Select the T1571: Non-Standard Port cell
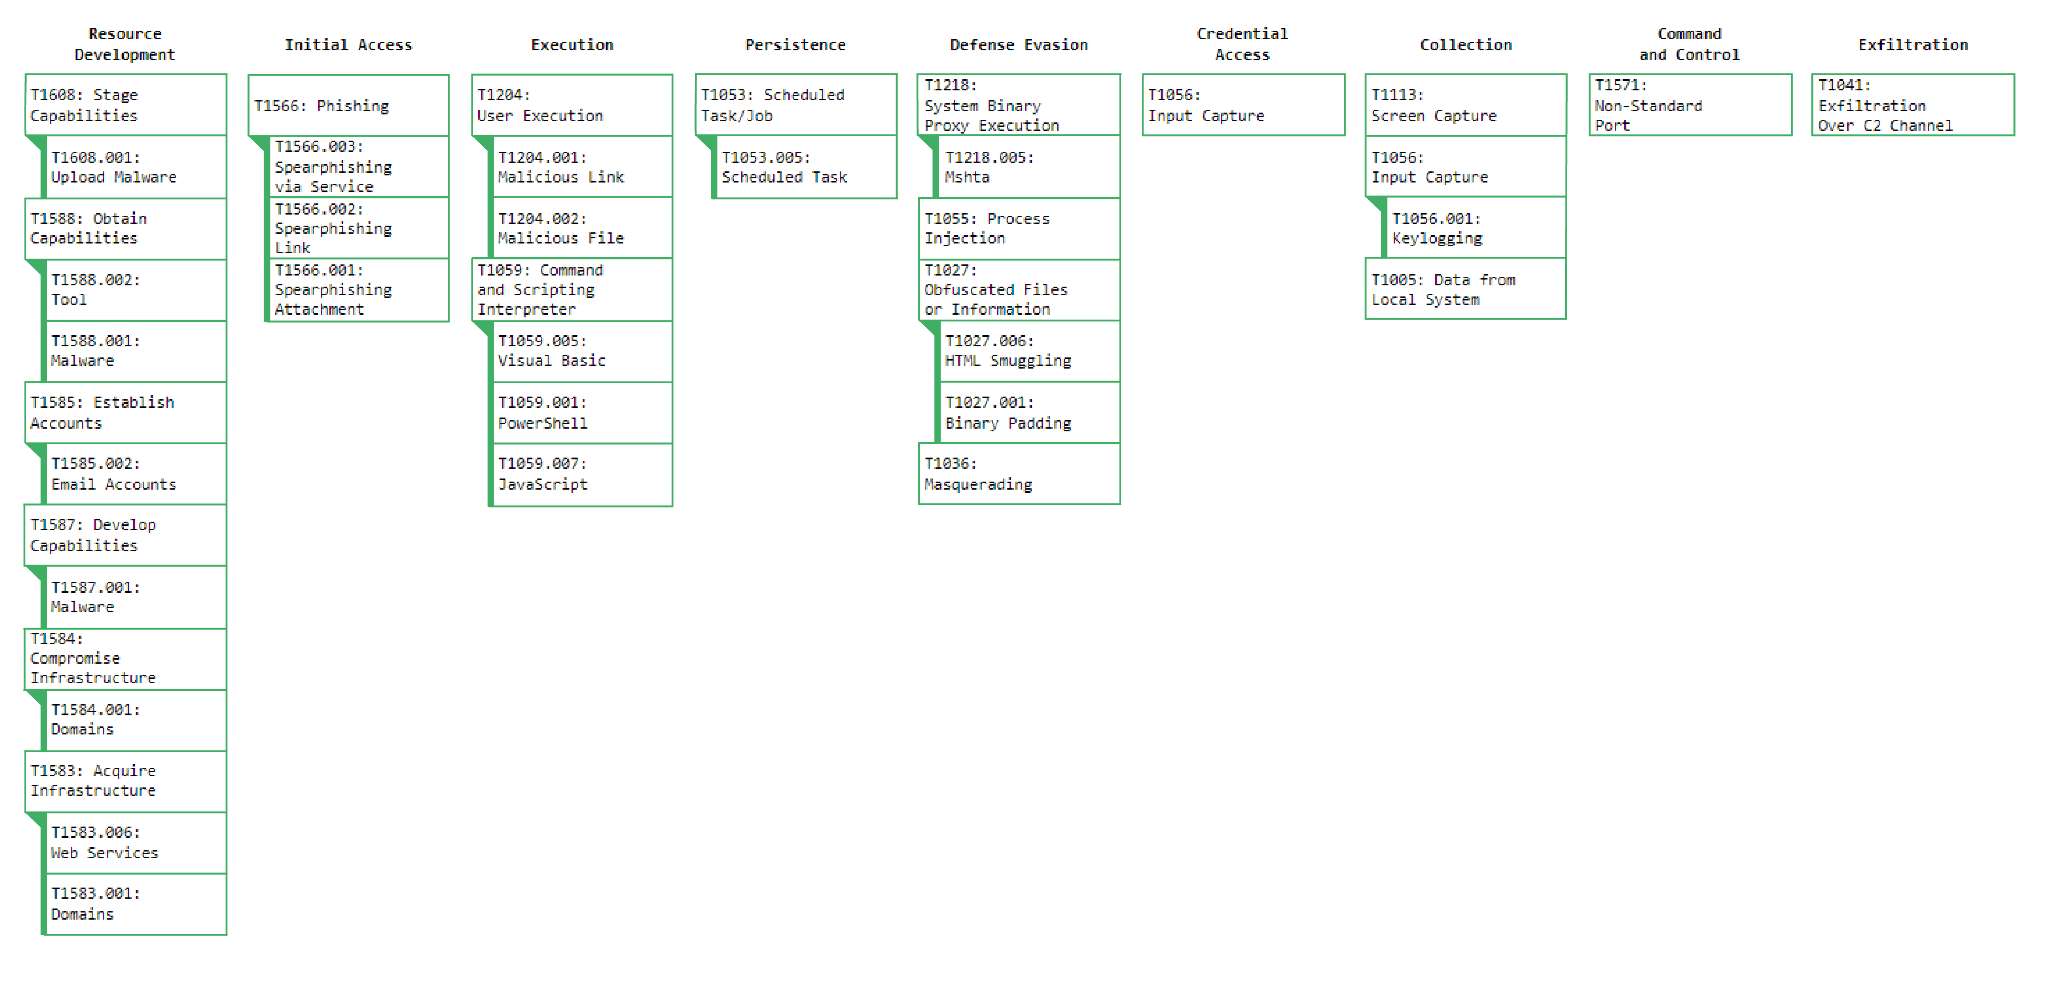This screenshot has height=981, width=2048. tap(1690, 104)
